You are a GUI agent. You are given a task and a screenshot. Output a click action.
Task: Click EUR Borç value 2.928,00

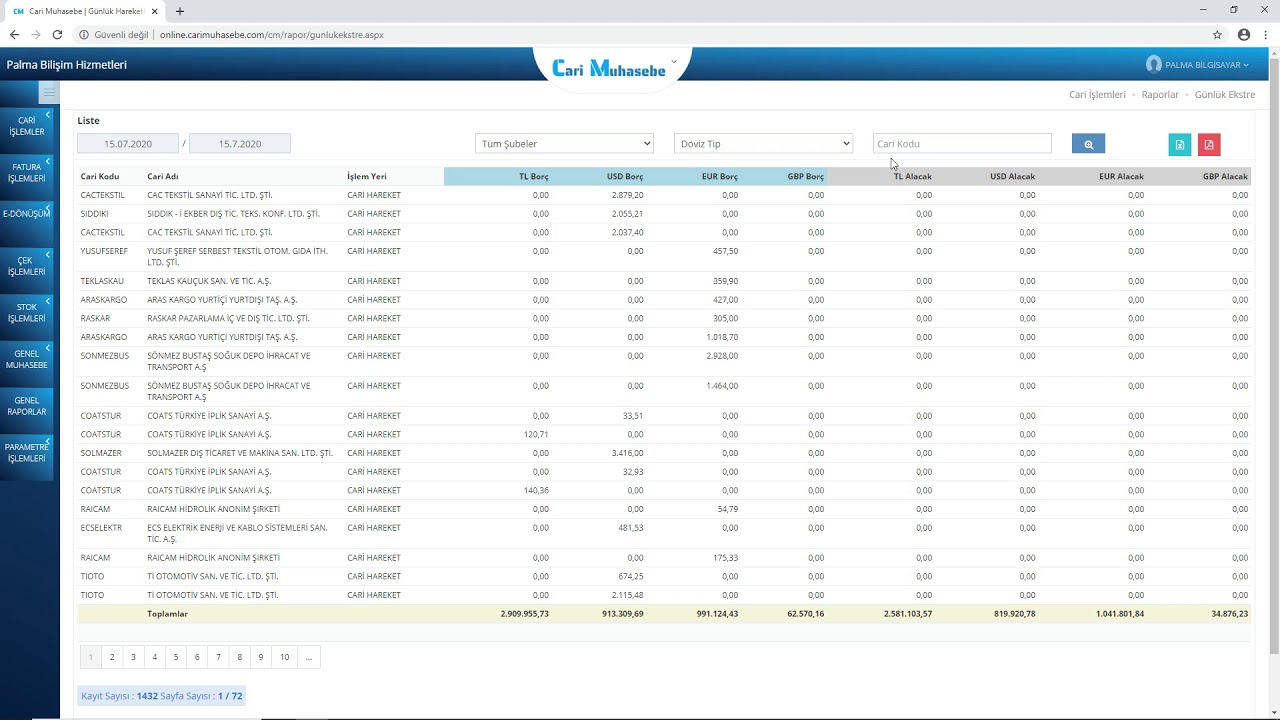pyautogui.click(x=722, y=356)
